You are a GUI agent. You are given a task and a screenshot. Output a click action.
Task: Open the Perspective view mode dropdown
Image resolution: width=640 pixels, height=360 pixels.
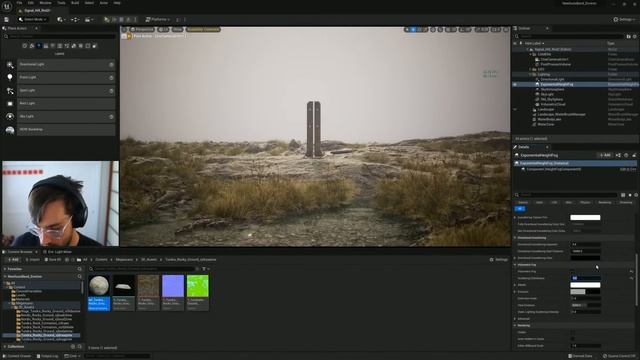[x=142, y=29]
